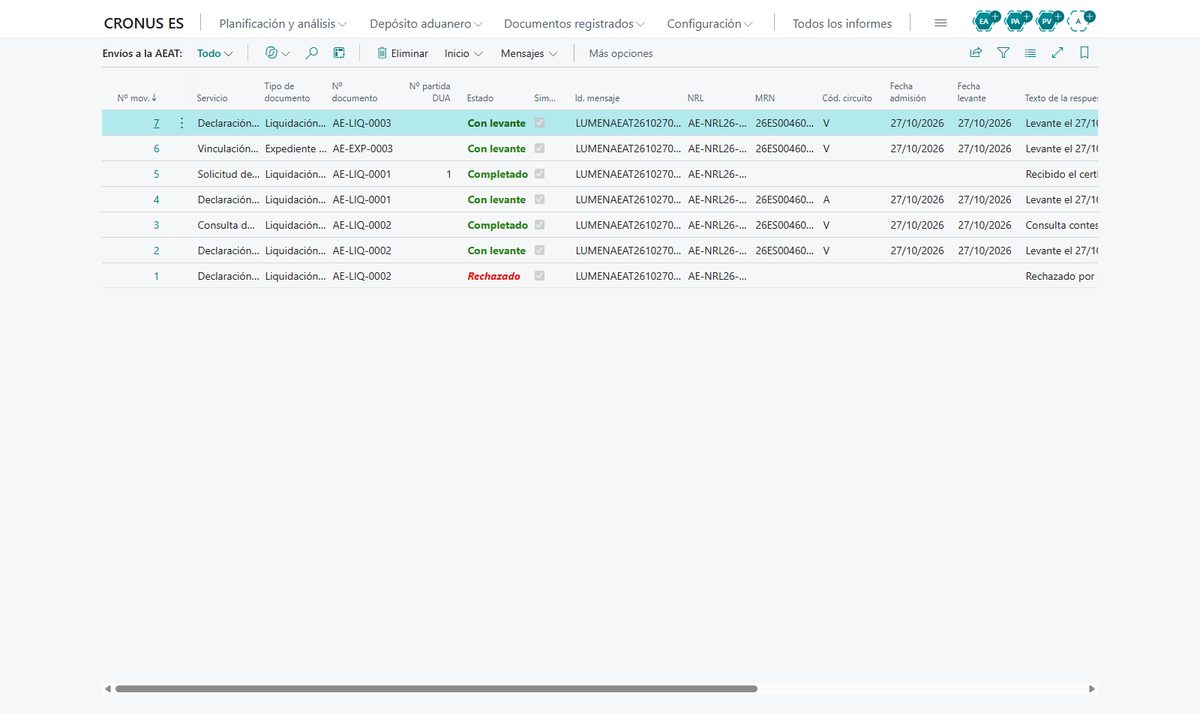The height and width of the screenshot is (714, 1200).
Task: Toggle the Sim. checkbox for AE-LIQ-0003 row
Action: pyautogui.click(x=540, y=123)
